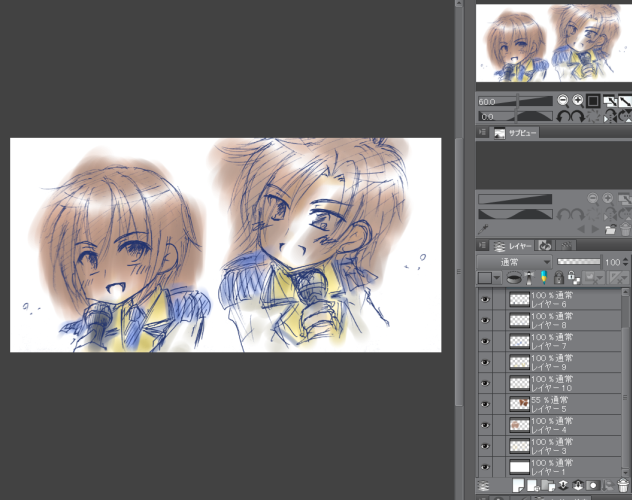Click the layer list scrollbar down arrow
The image size is (632, 500).
(626, 472)
